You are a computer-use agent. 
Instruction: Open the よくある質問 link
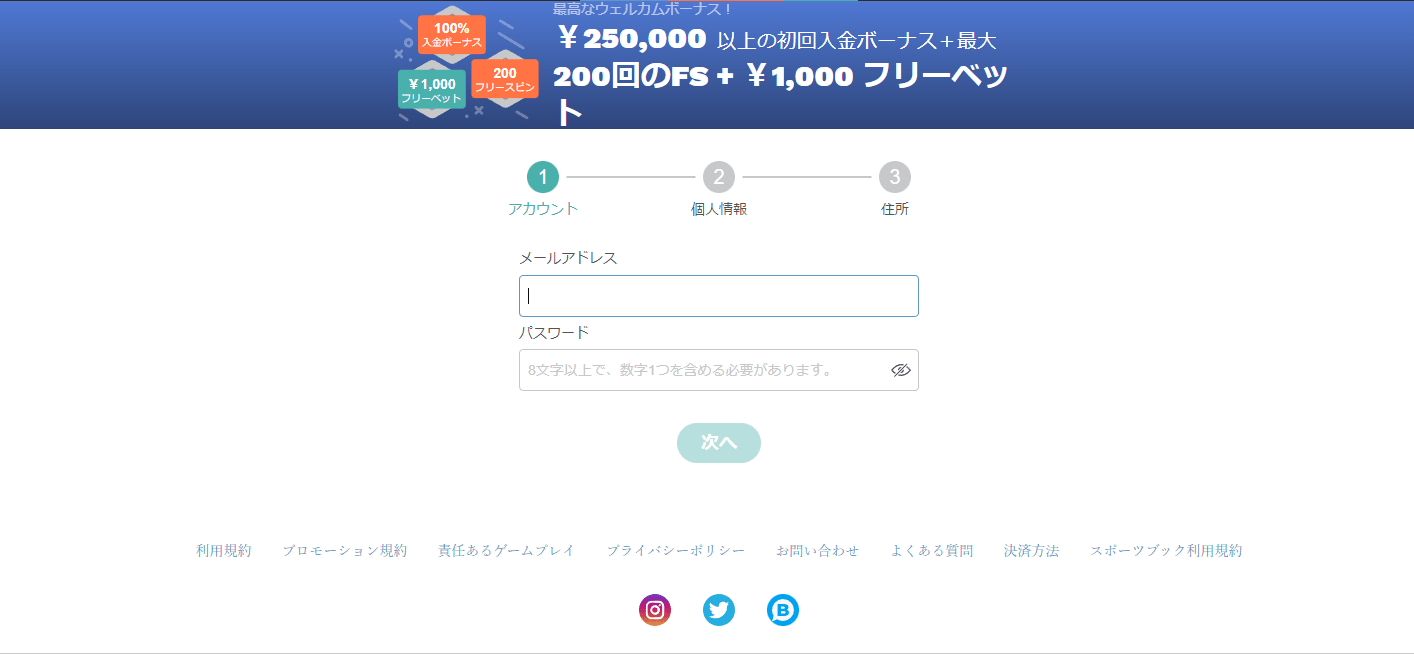932,551
